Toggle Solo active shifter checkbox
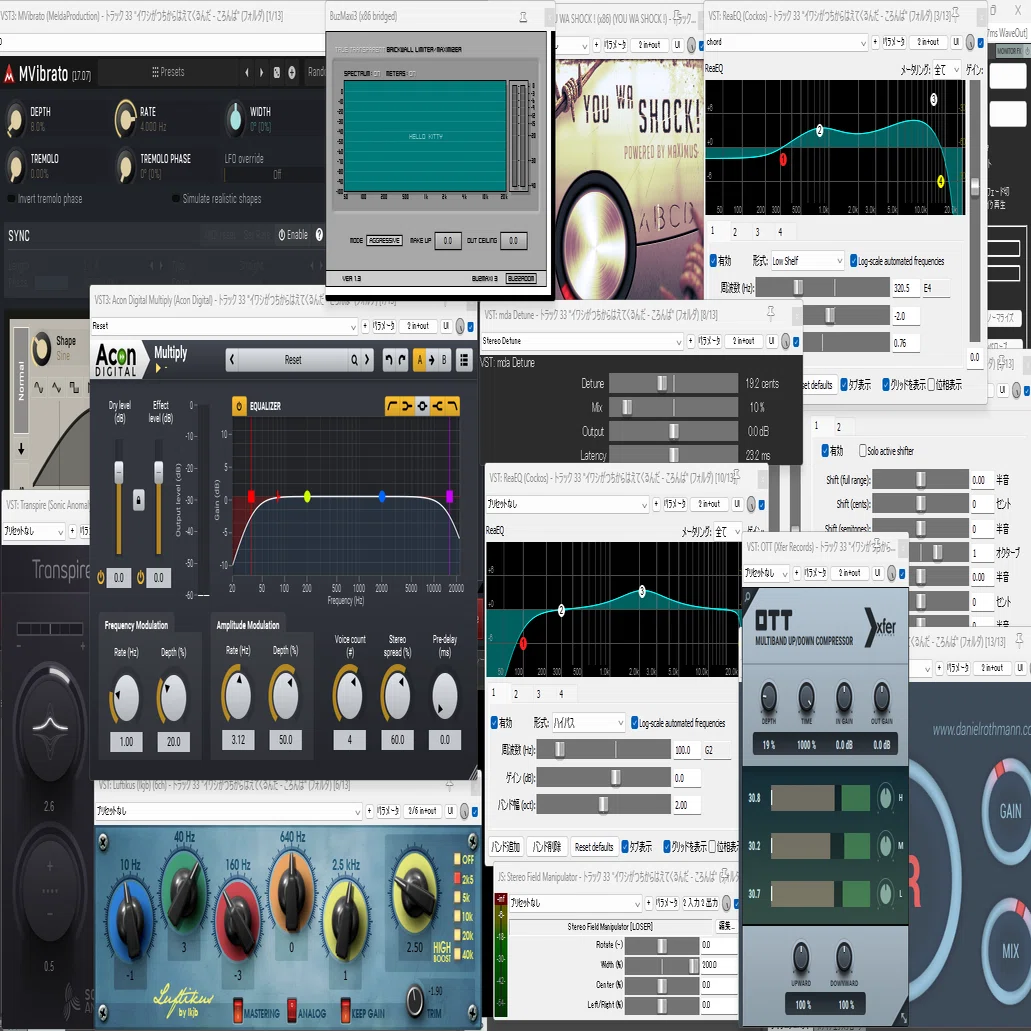 coord(863,451)
